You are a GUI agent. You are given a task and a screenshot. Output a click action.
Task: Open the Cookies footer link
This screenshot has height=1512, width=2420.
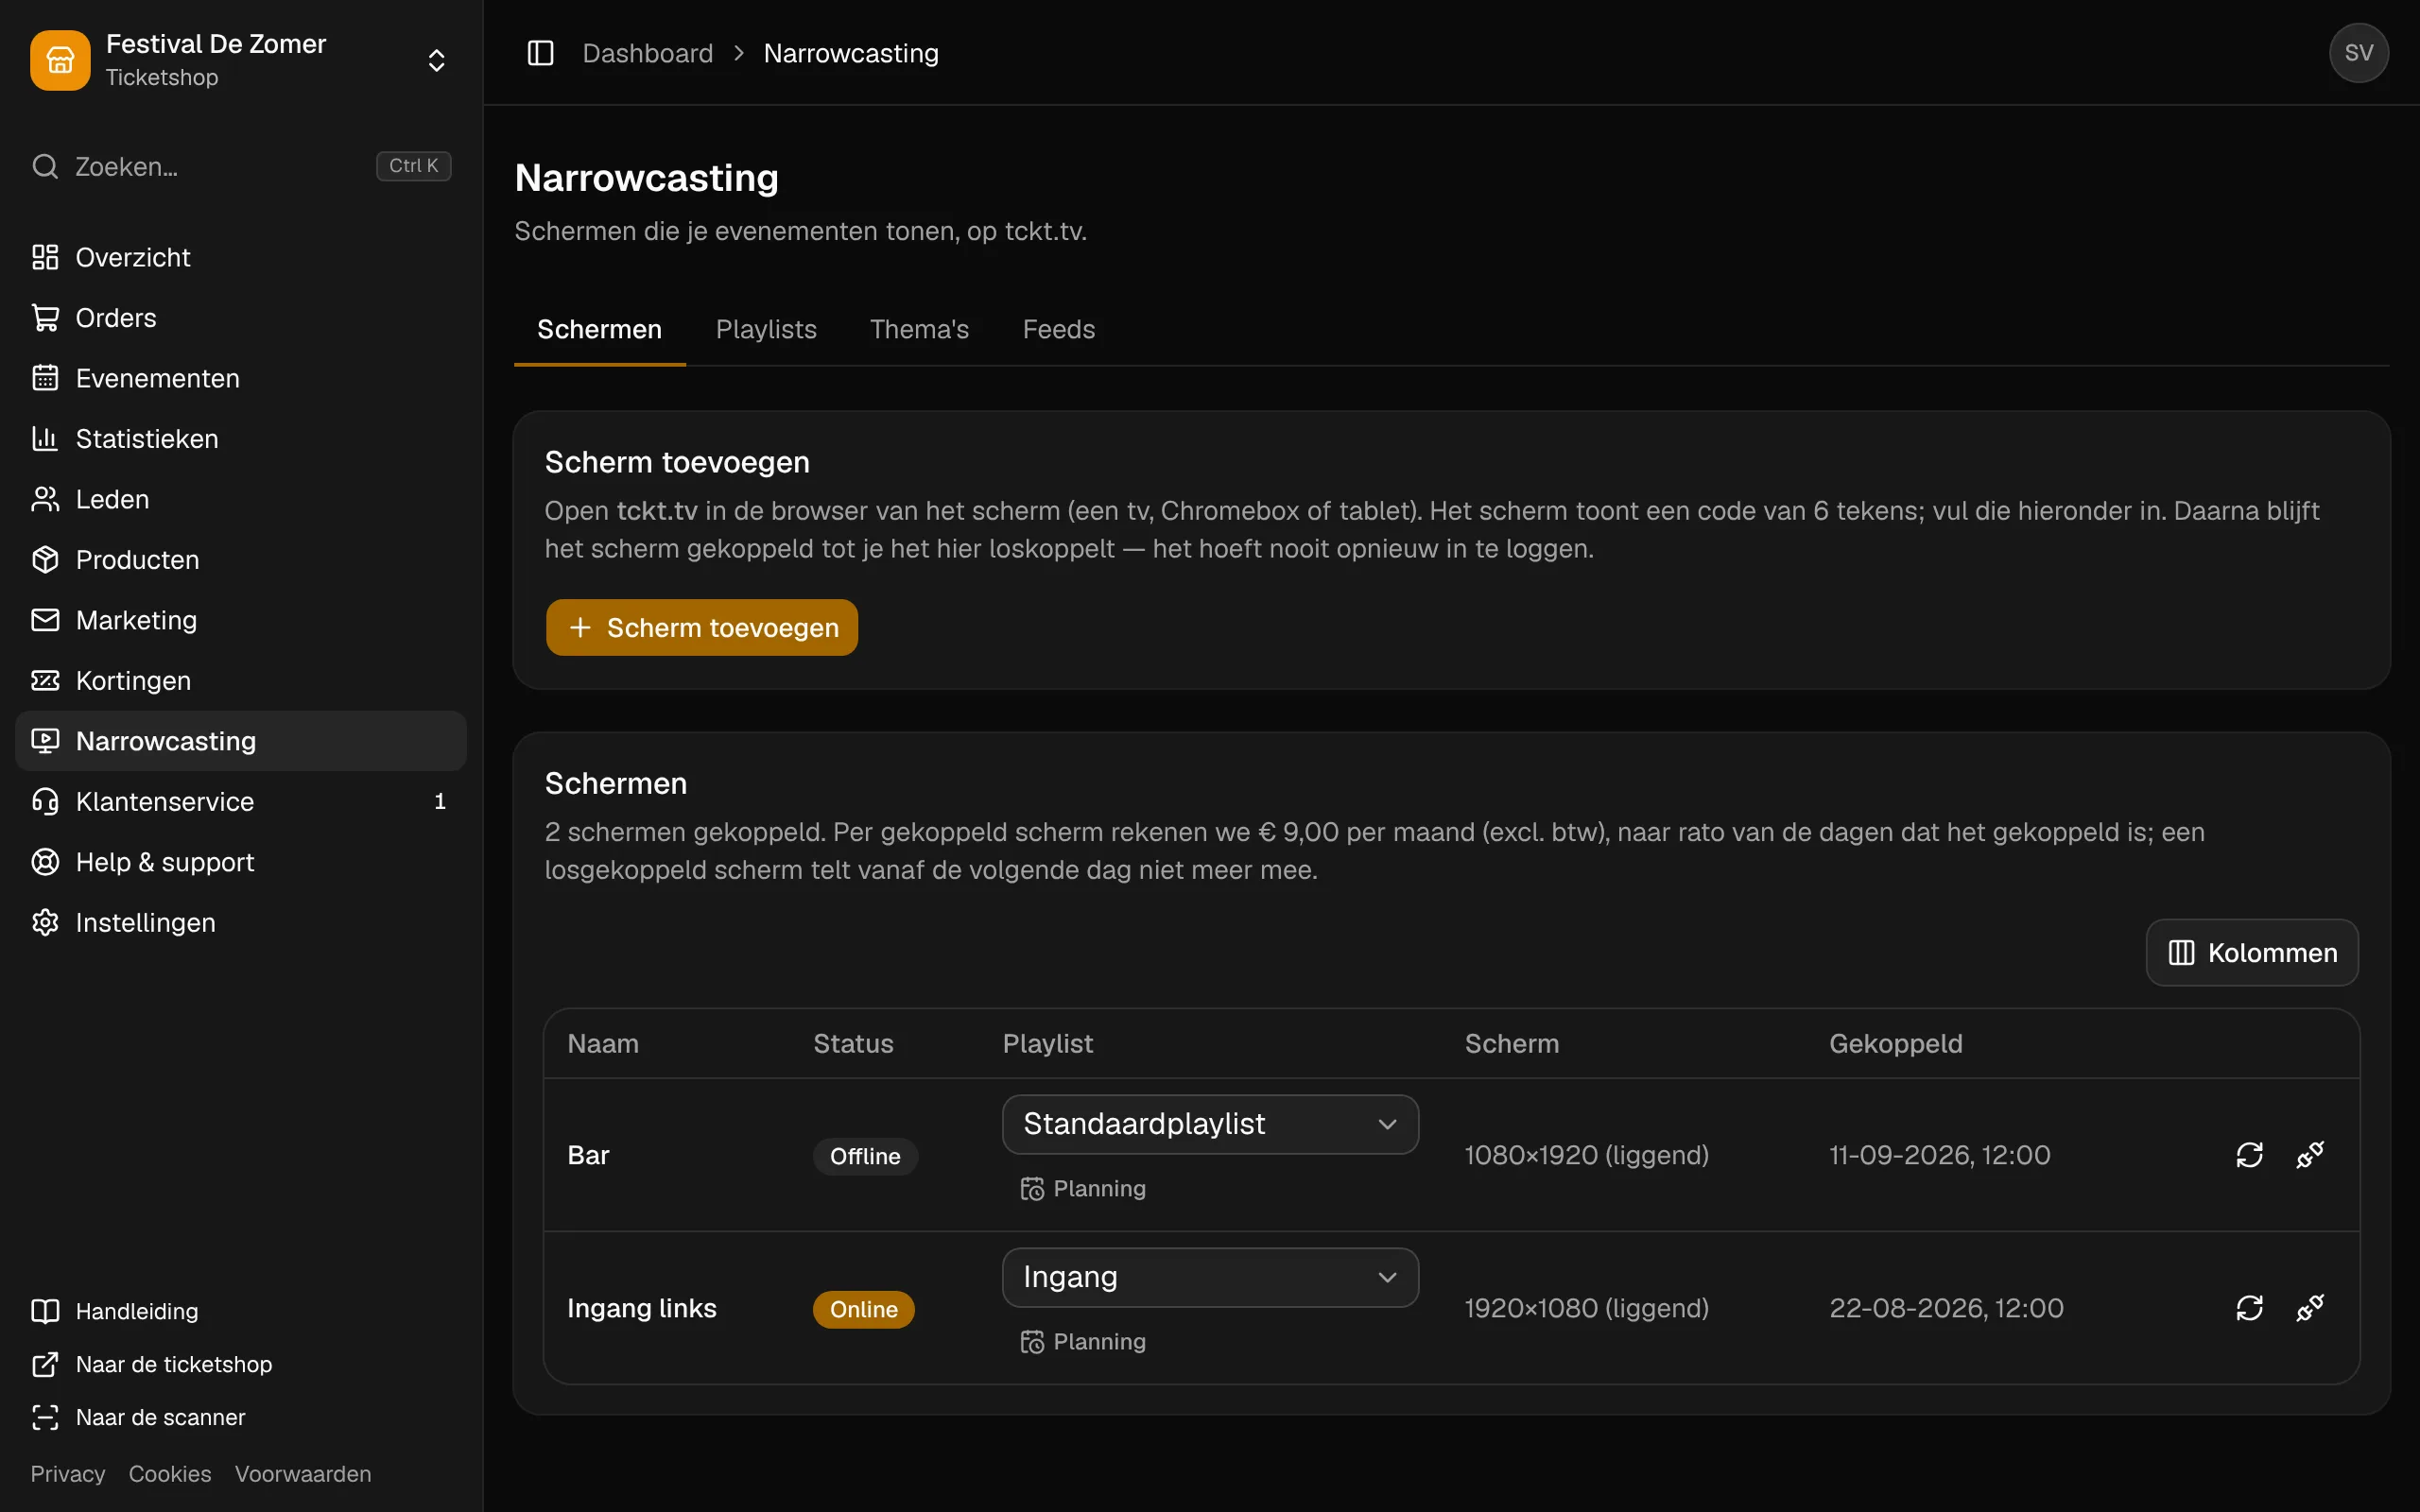[170, 1474]
